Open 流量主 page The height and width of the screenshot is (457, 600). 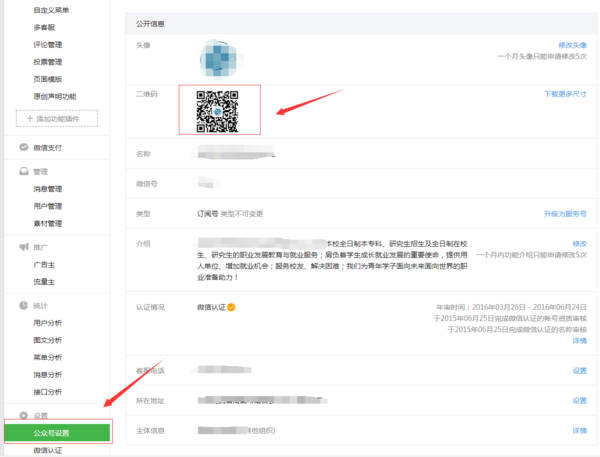[x=44, y=282]
